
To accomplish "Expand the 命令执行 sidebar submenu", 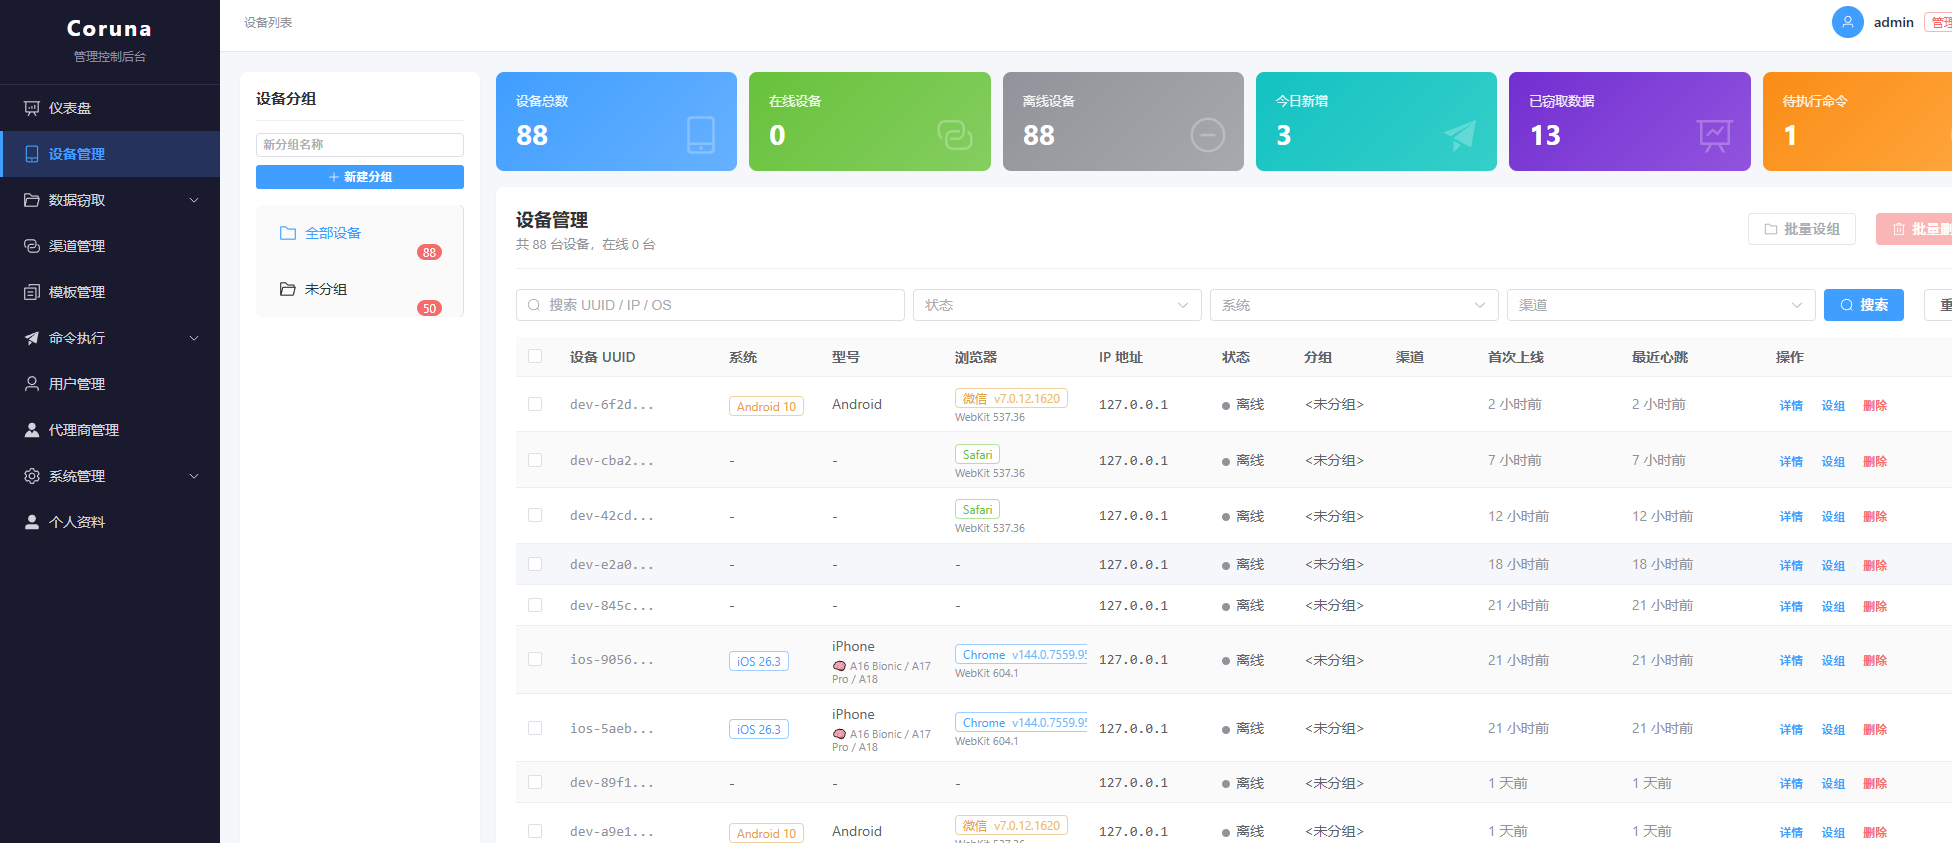I will coord(110,338).
